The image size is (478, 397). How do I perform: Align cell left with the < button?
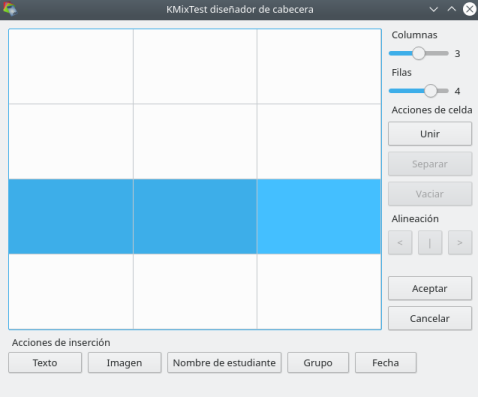coord(400,243)
